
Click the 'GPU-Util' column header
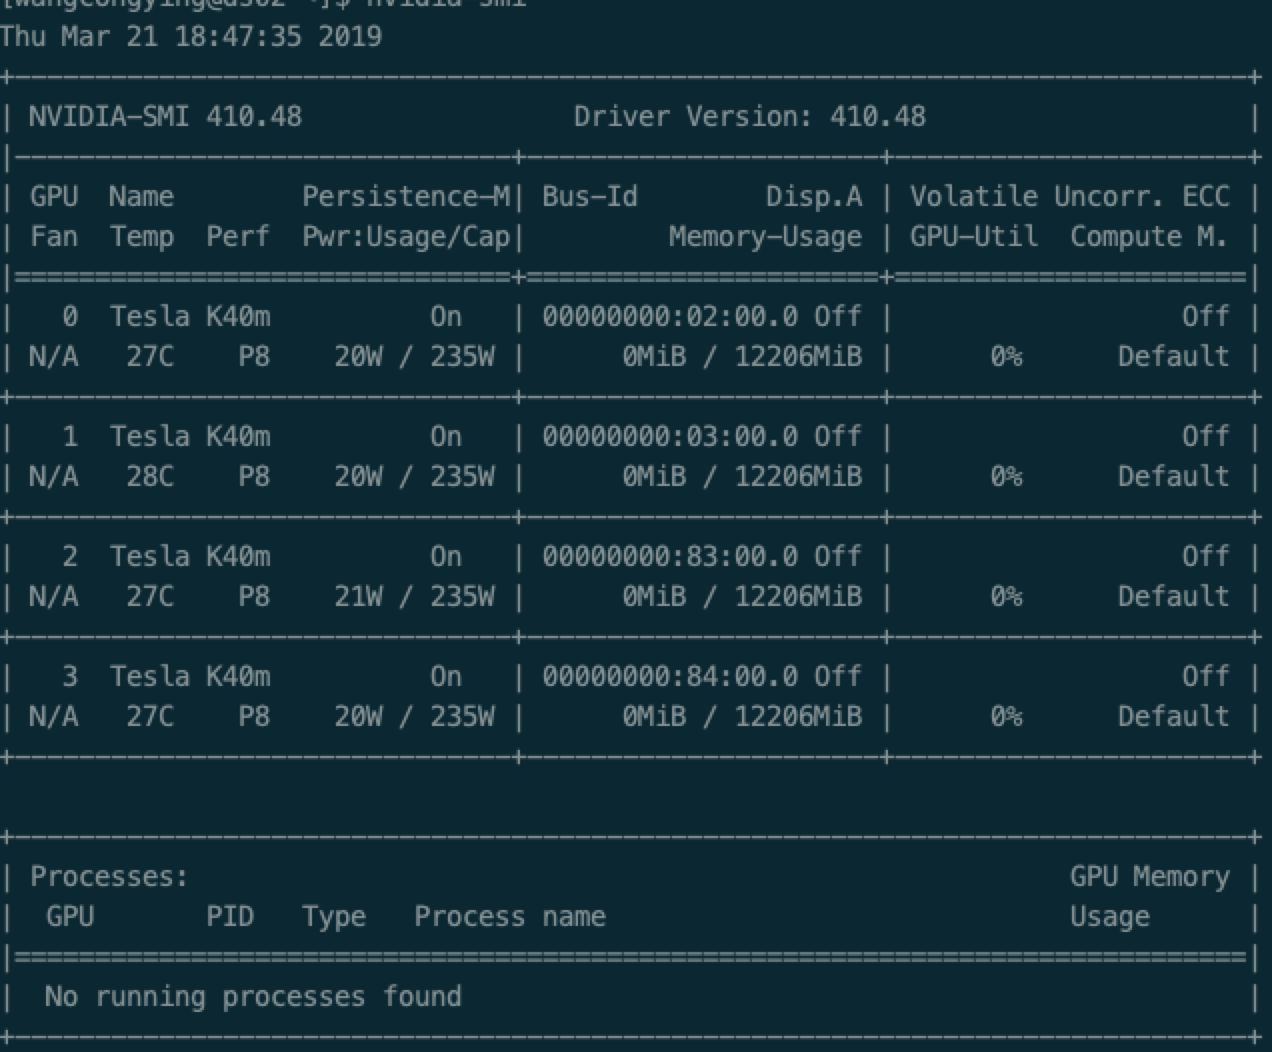tap(975, 236)
